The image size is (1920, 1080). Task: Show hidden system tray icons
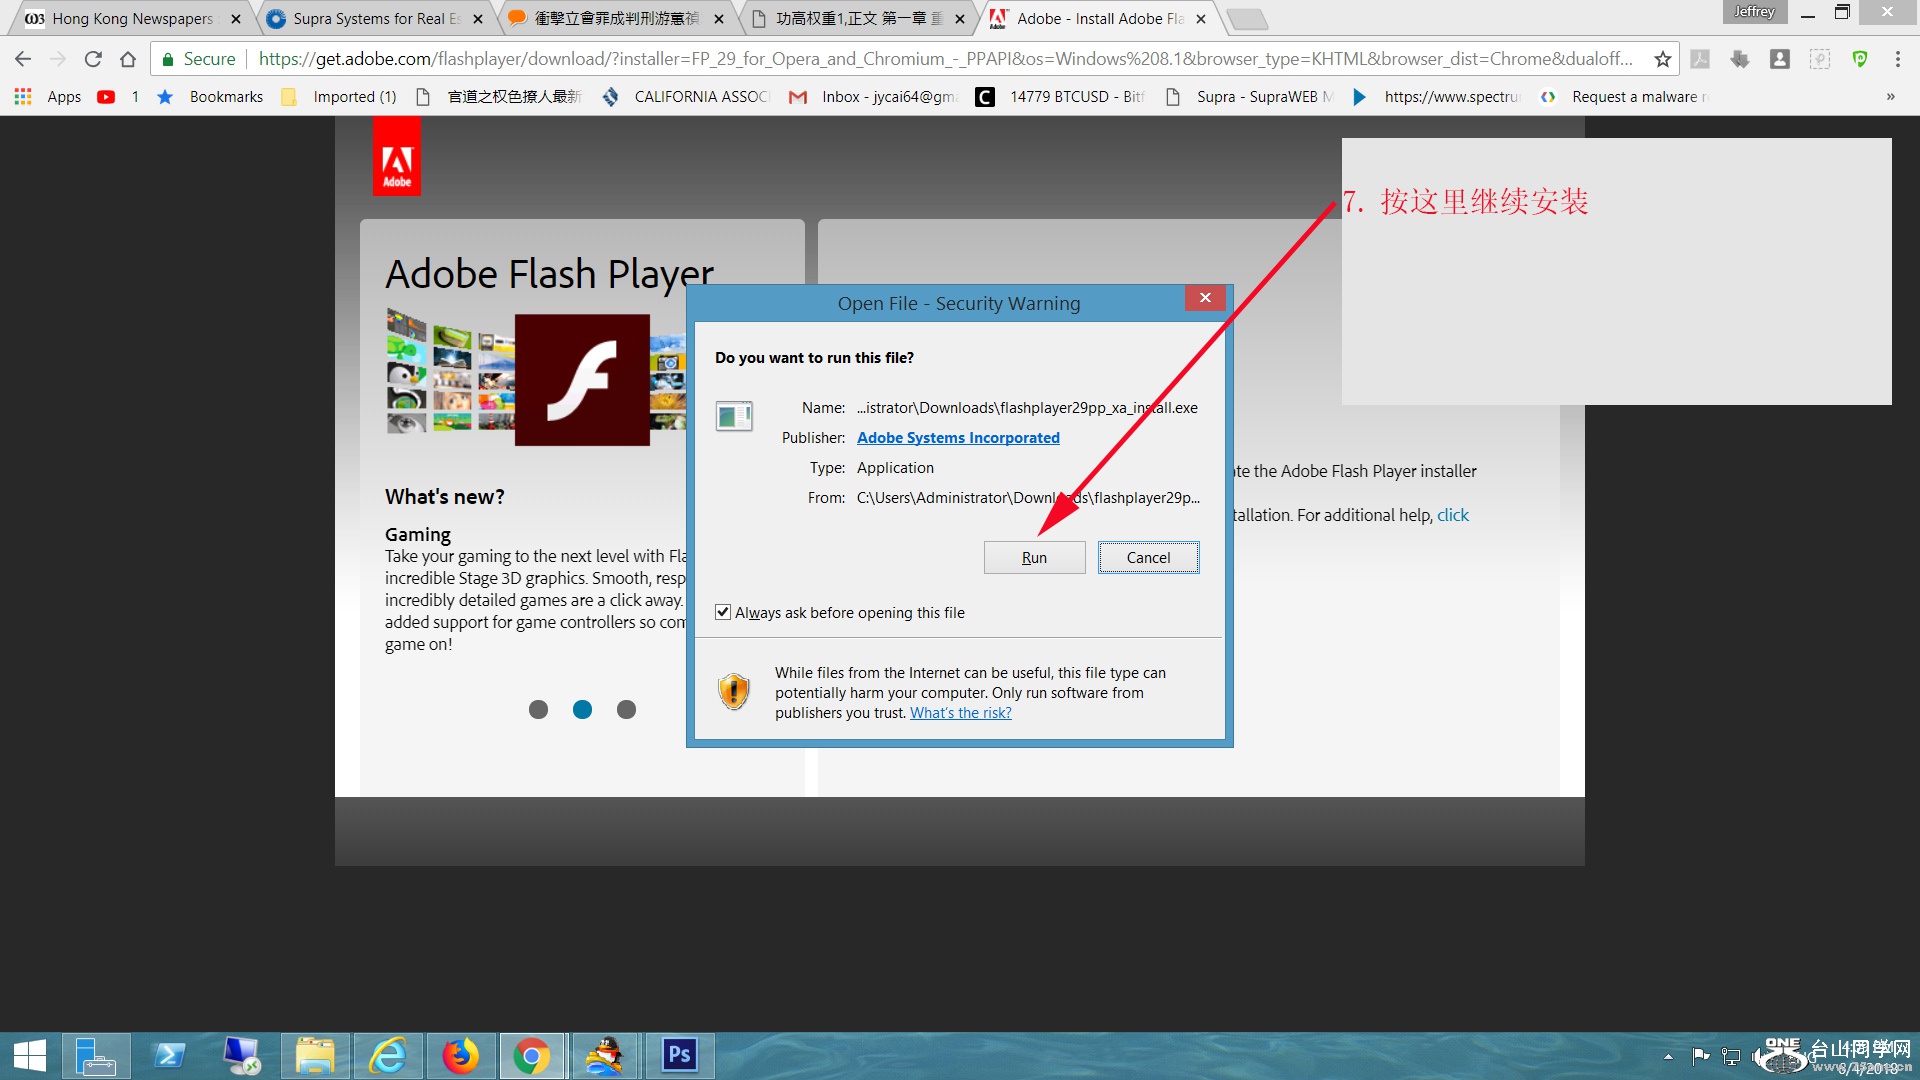tap(1668, 1057)
